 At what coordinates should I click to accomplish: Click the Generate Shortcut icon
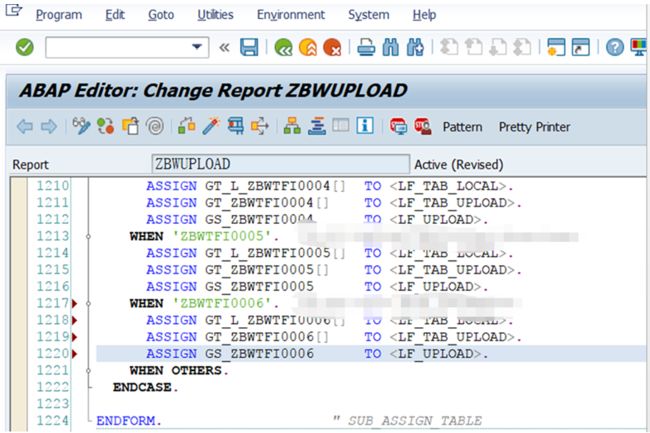581,47
